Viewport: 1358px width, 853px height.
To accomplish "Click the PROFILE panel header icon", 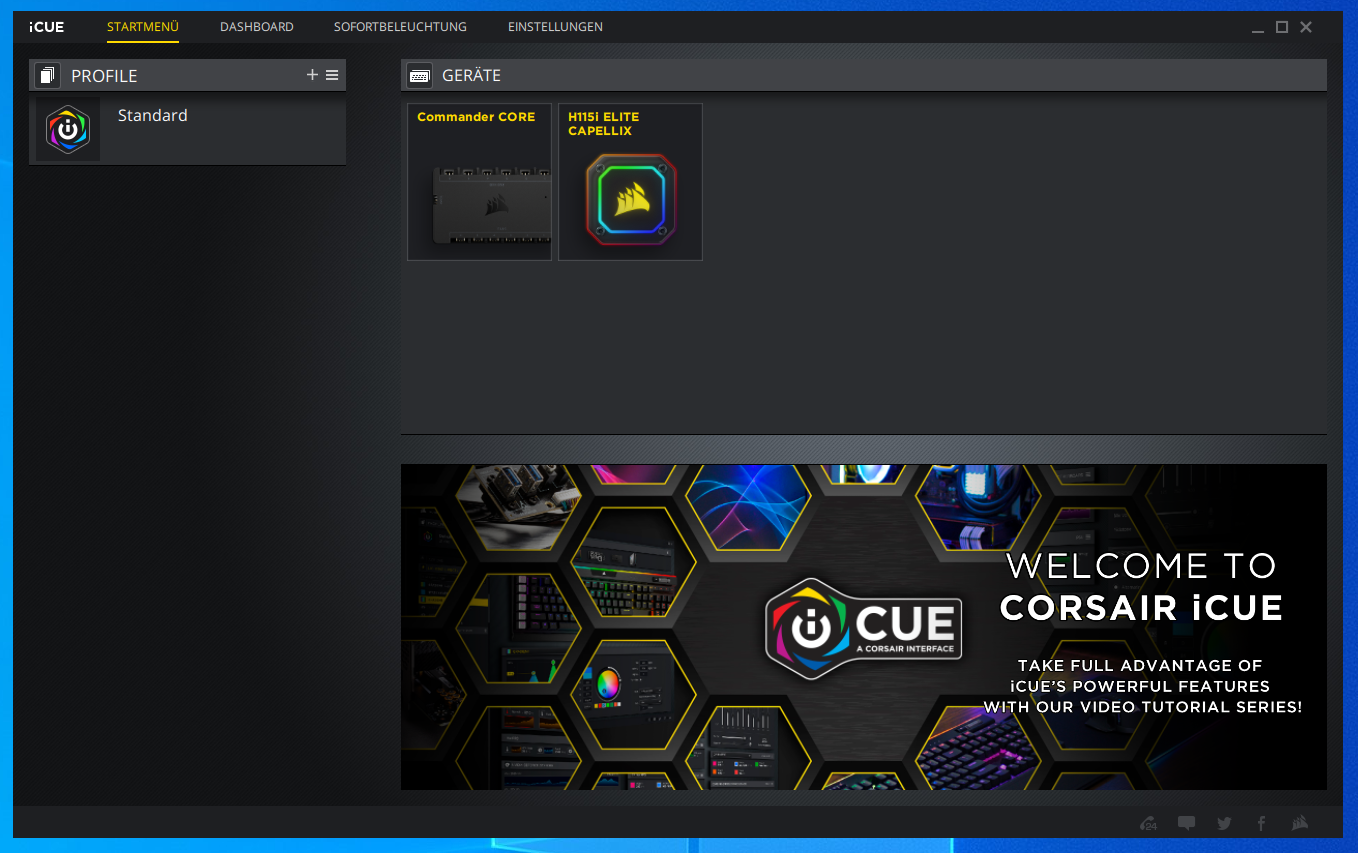I will [47, 75].
